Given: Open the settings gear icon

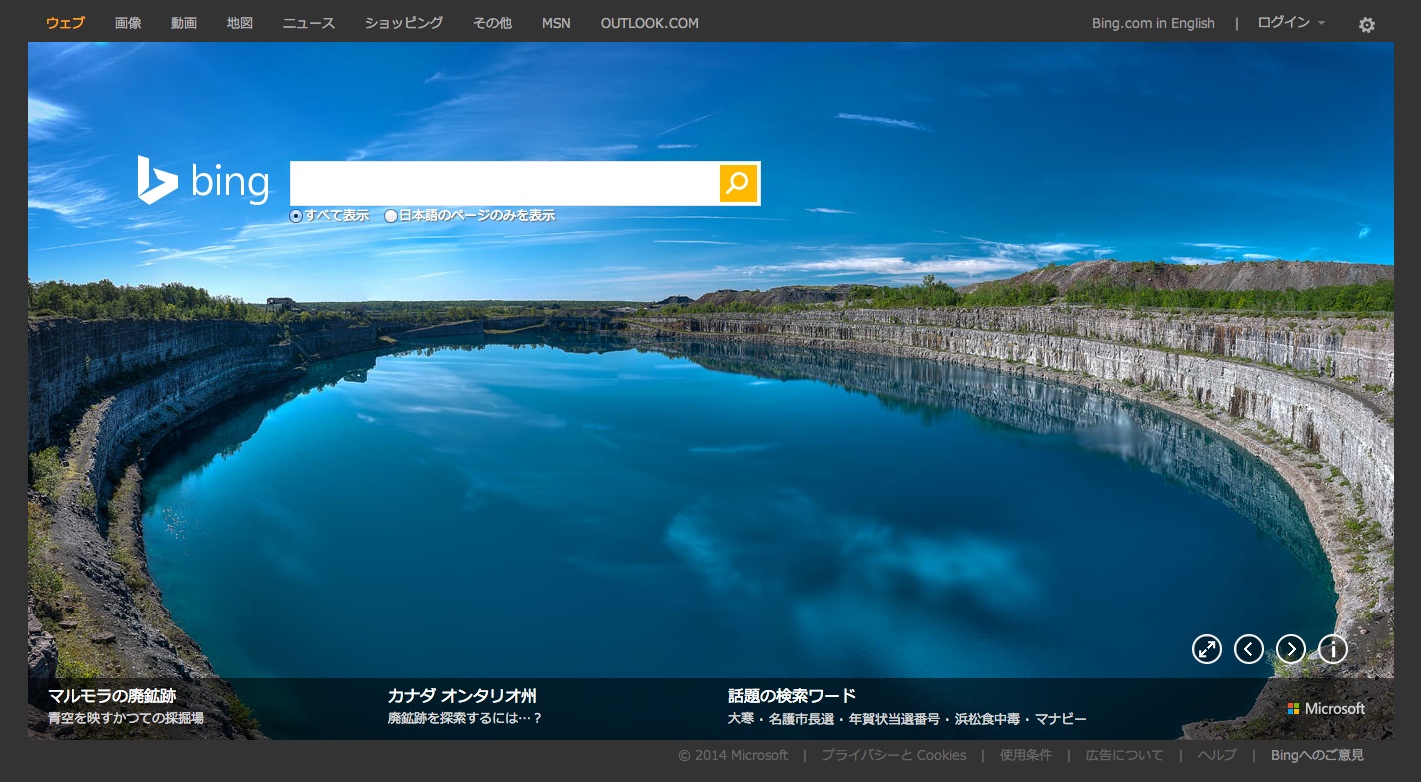Looking at the screenshot, I should pos(1366,25).
